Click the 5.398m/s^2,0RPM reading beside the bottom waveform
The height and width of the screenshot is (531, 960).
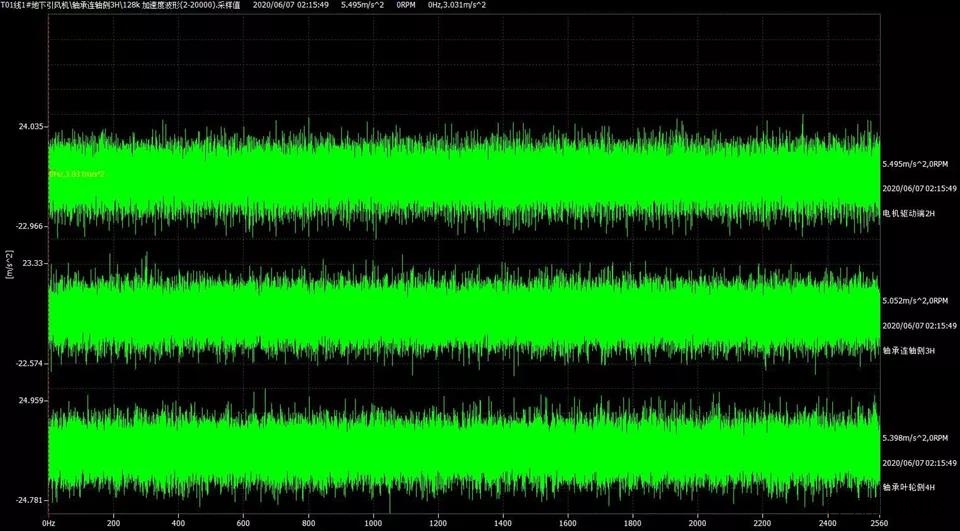(x=920, y=438)
